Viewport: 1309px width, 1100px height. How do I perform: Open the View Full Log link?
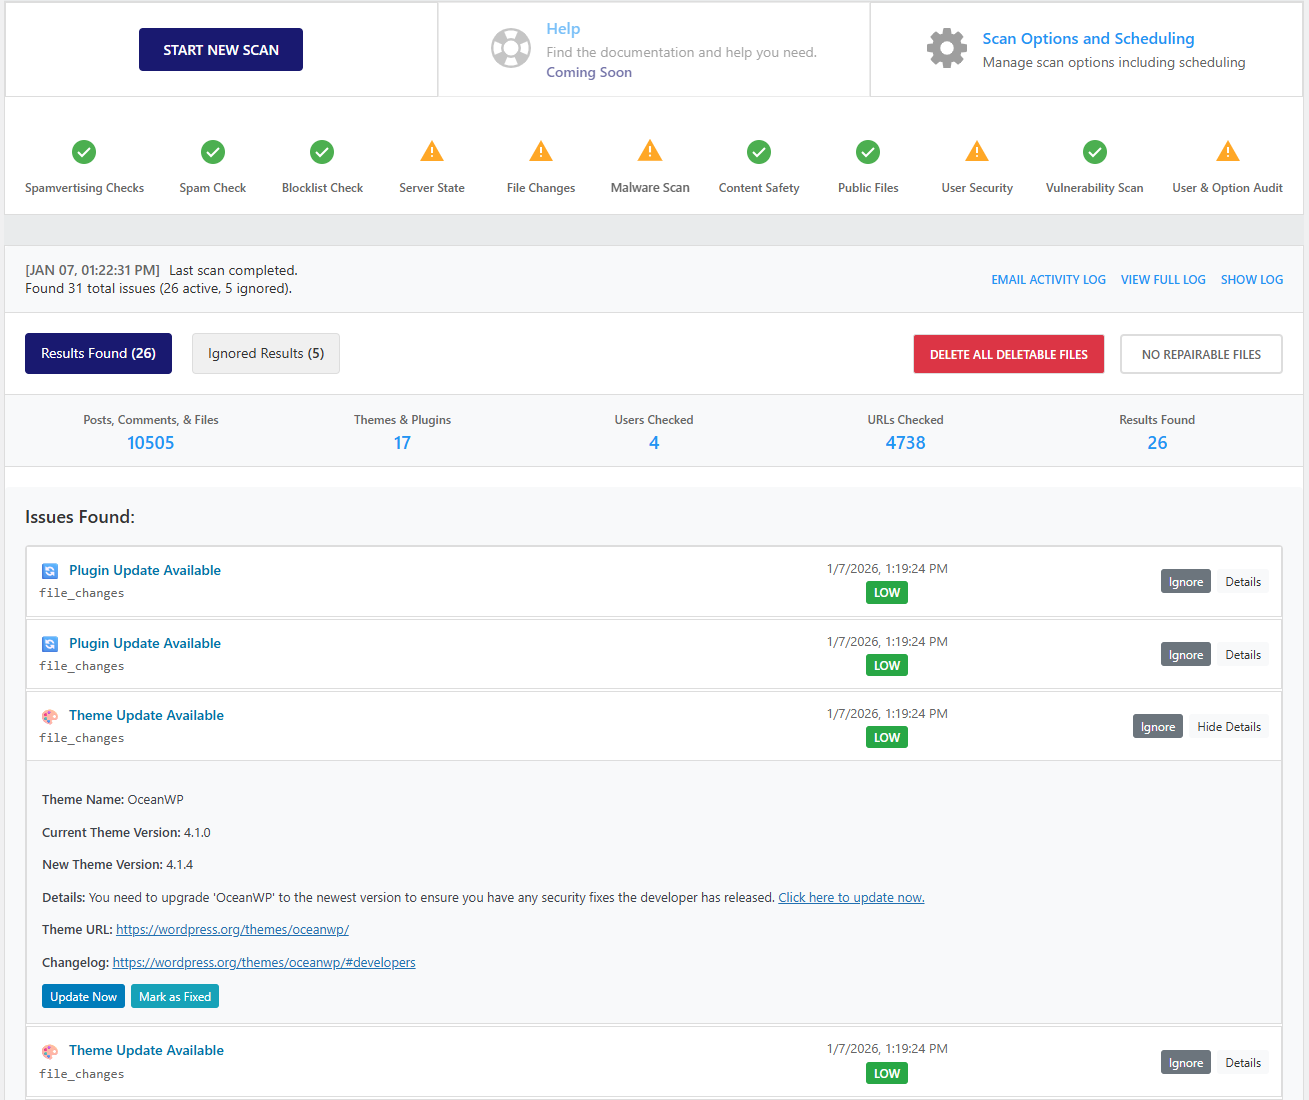click(1163, 280)
